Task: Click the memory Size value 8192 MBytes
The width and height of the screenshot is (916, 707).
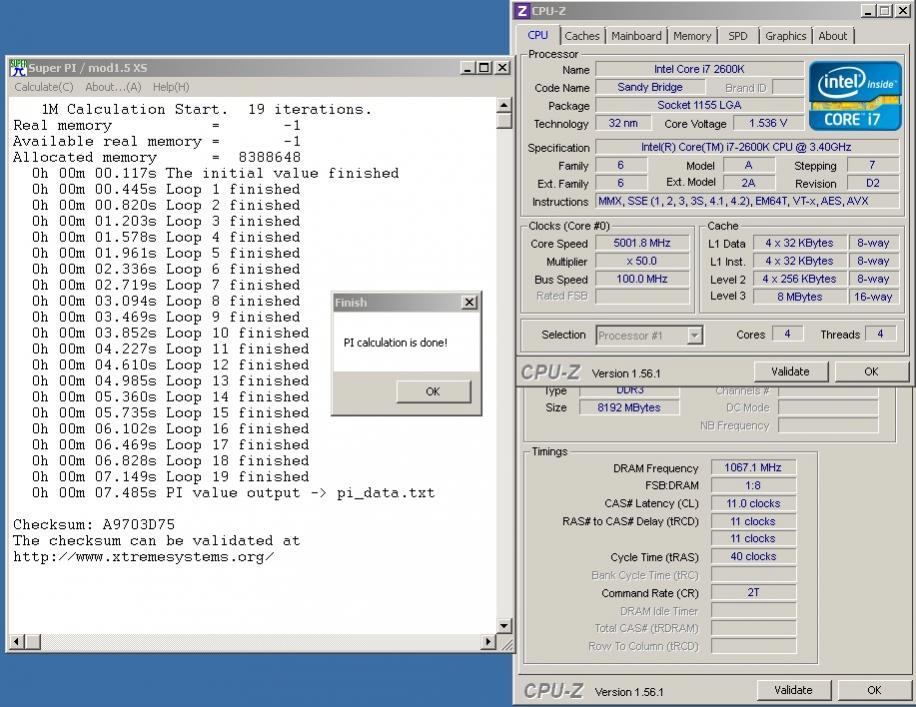Action: (629, 408)
